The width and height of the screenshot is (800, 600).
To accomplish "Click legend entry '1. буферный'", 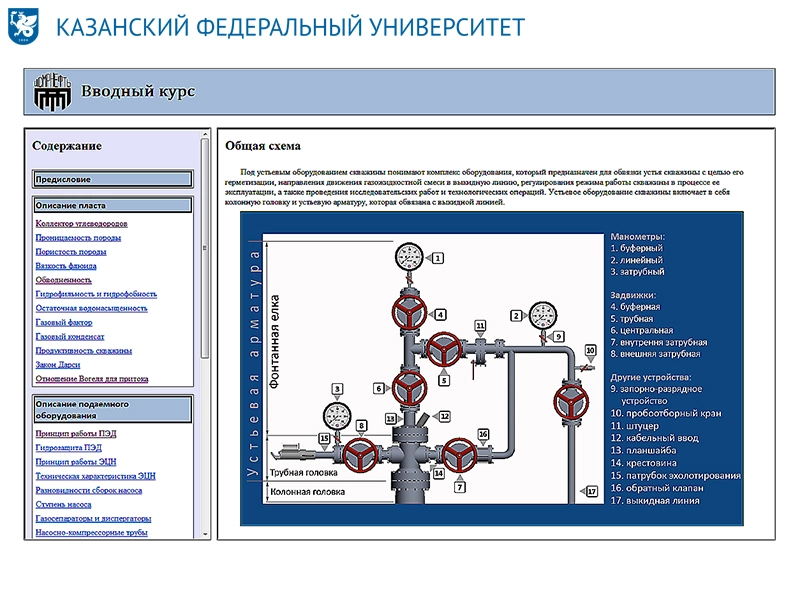I will (636, 248).
